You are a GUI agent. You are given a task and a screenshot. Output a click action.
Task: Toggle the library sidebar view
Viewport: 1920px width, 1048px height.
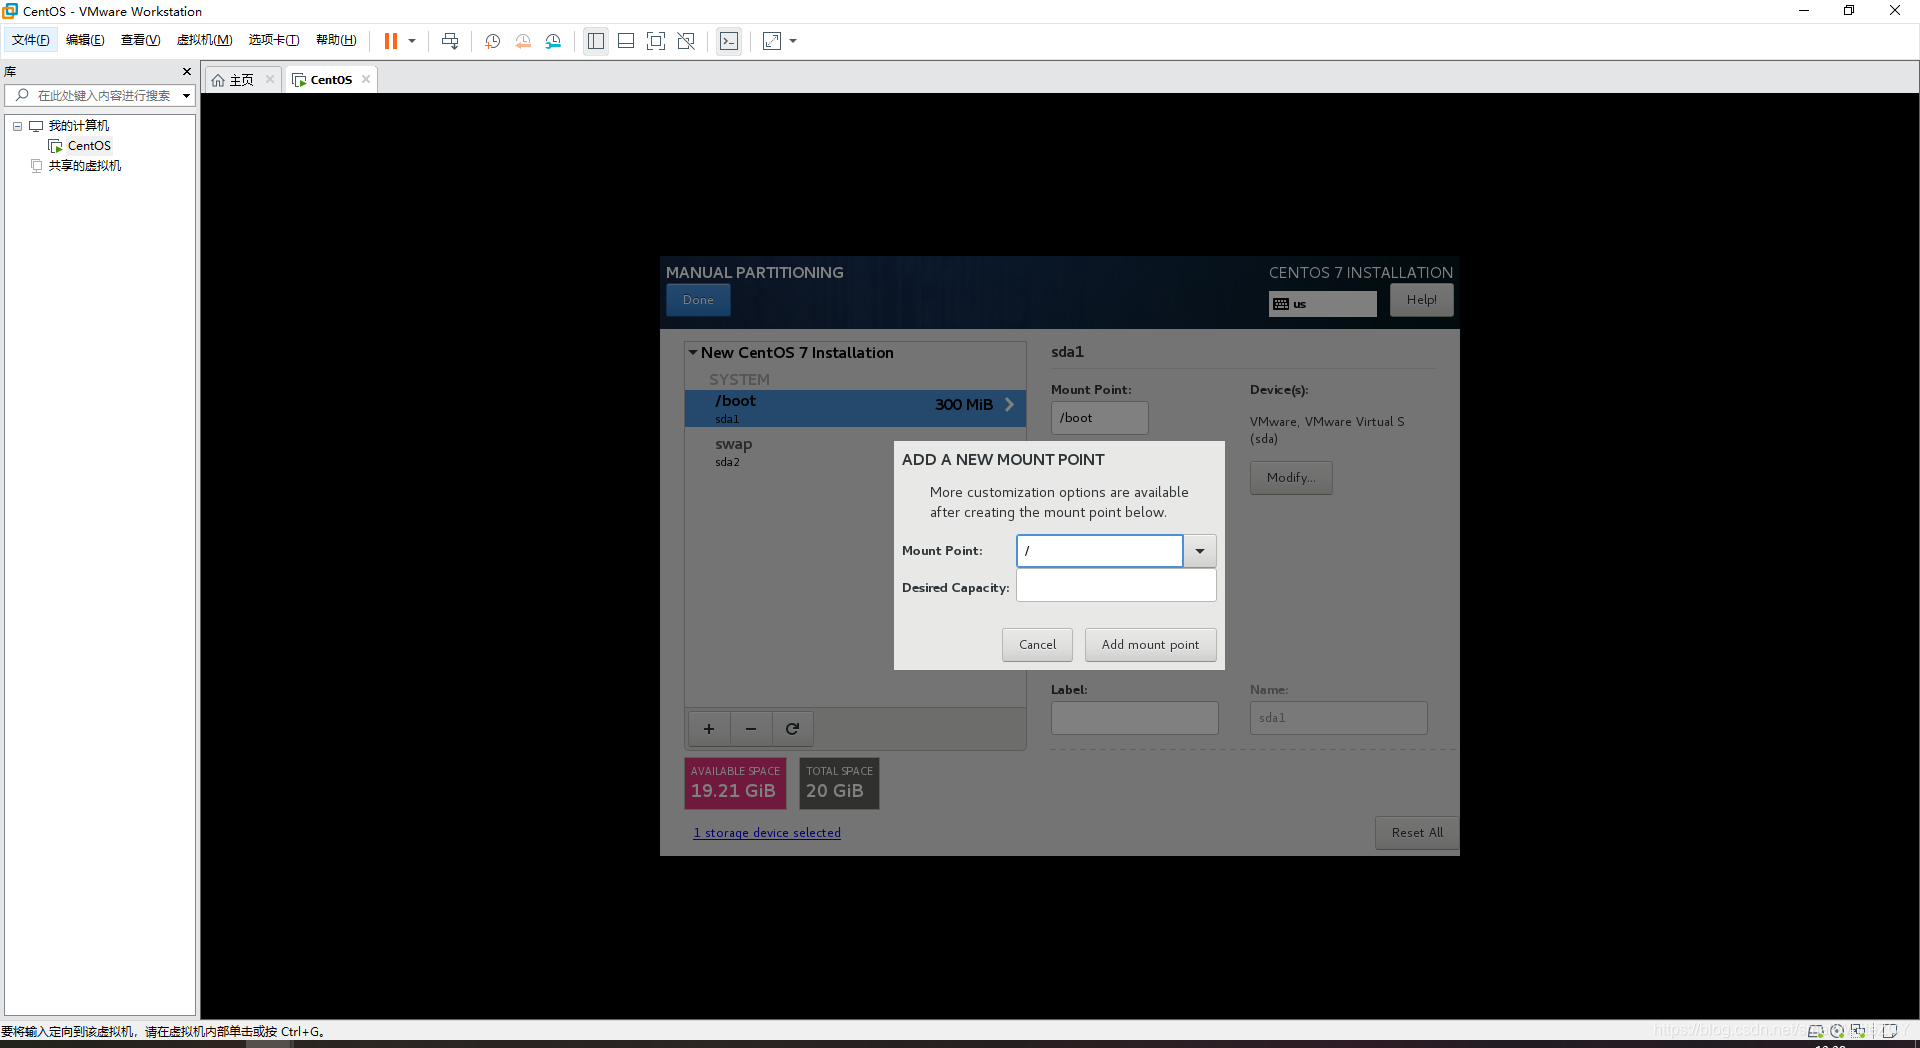click(596, 41)
